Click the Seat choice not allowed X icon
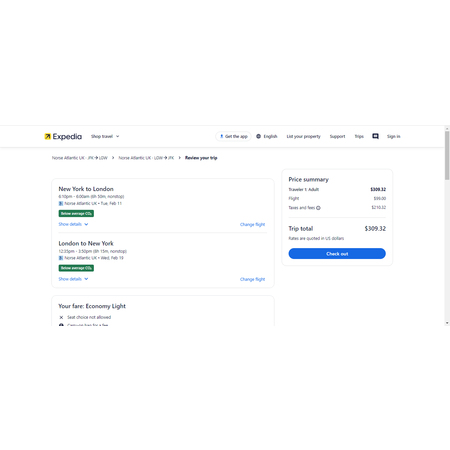Screen dimensions: 450x450 (x=61, y=317)
